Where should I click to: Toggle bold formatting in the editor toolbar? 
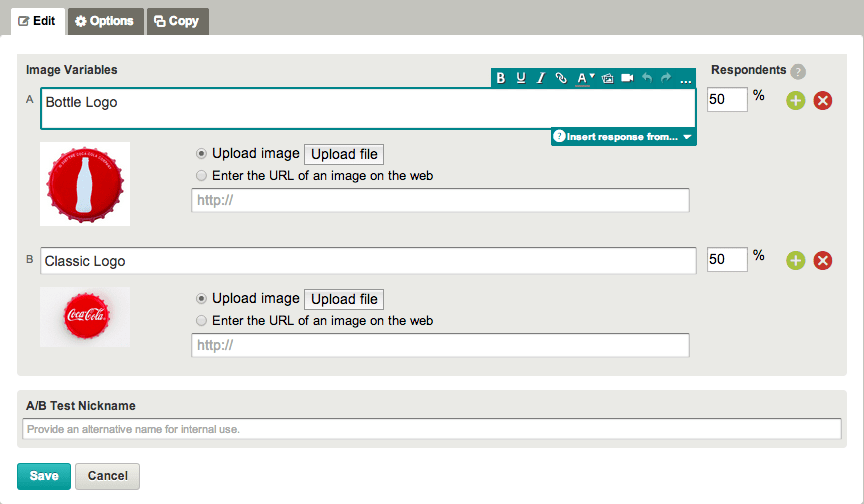pyautogui.click(x=501, y=78)
